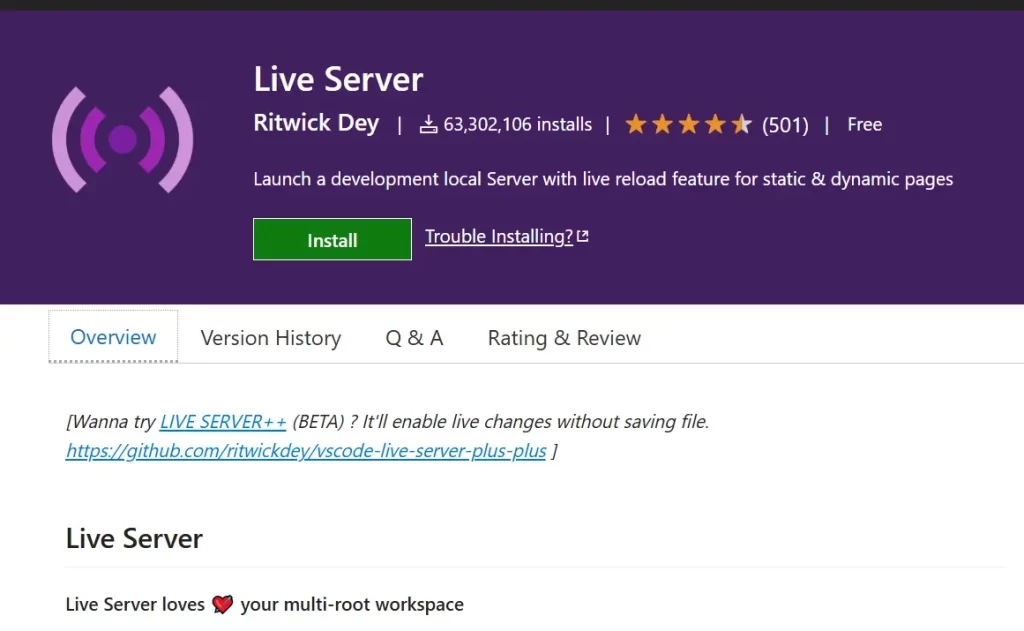Select the Overview tab
This screenshot has width=1024, height=631.
click(x=113, y=337)
